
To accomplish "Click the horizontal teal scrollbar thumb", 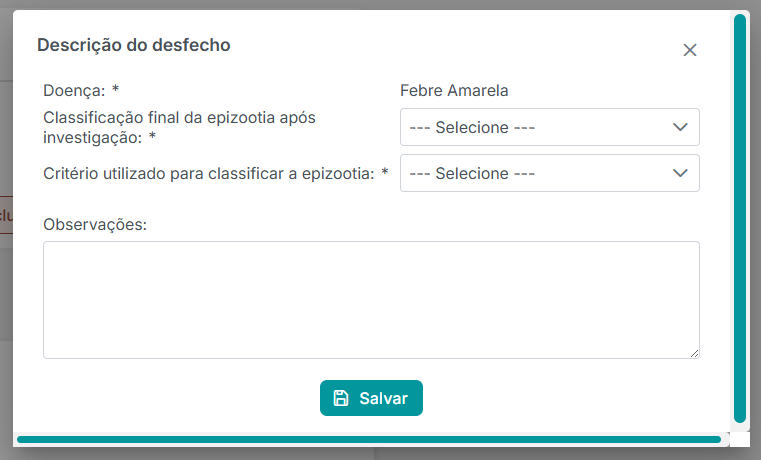I will coord(369,440).
